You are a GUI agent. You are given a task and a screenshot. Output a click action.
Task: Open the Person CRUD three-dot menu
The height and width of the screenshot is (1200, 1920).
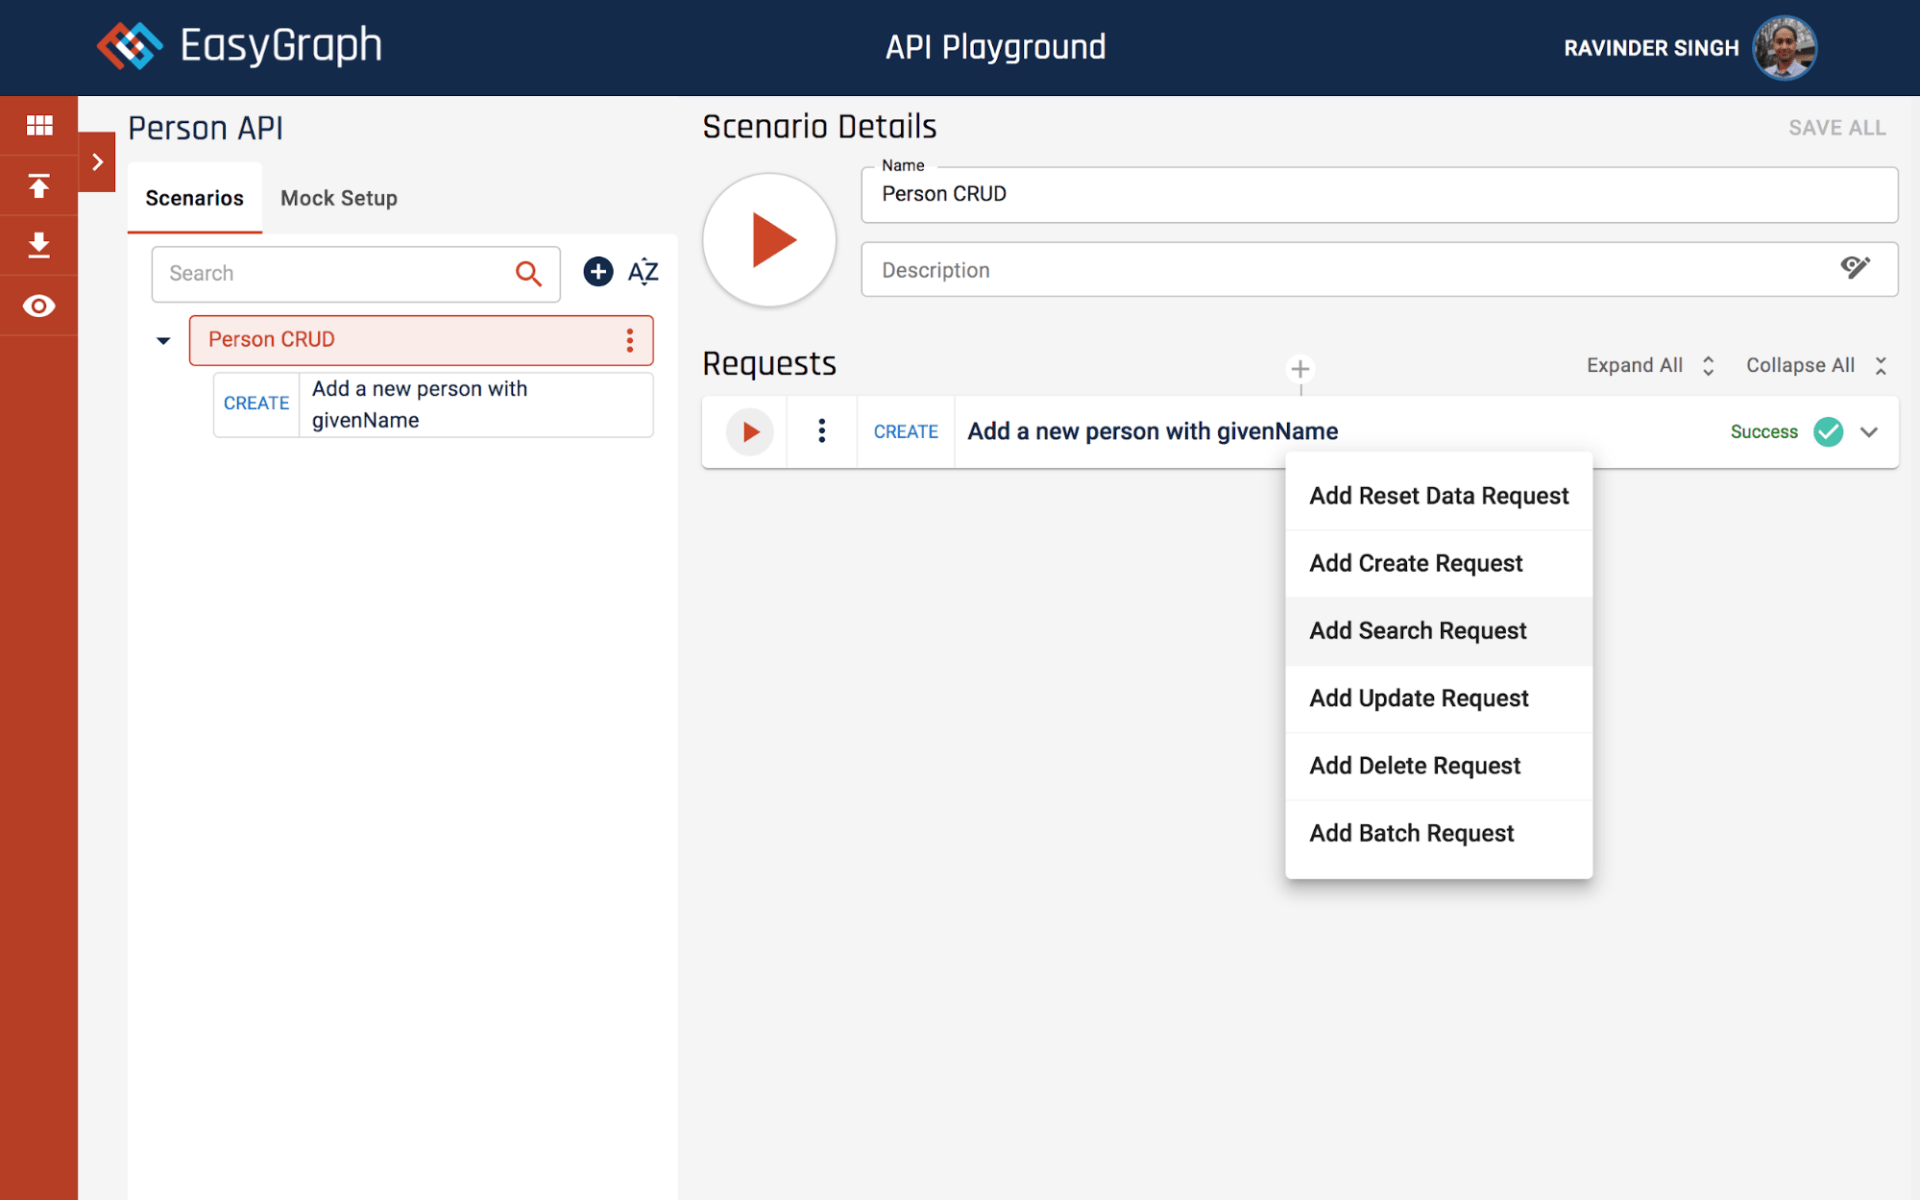[630, 340]
